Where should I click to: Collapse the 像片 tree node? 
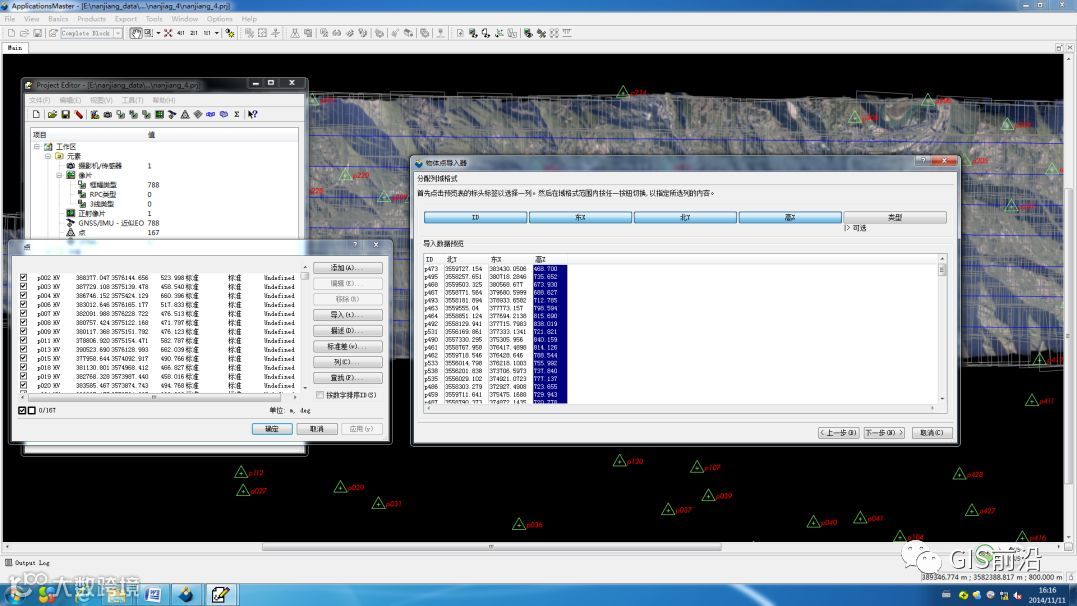(59, 175)
